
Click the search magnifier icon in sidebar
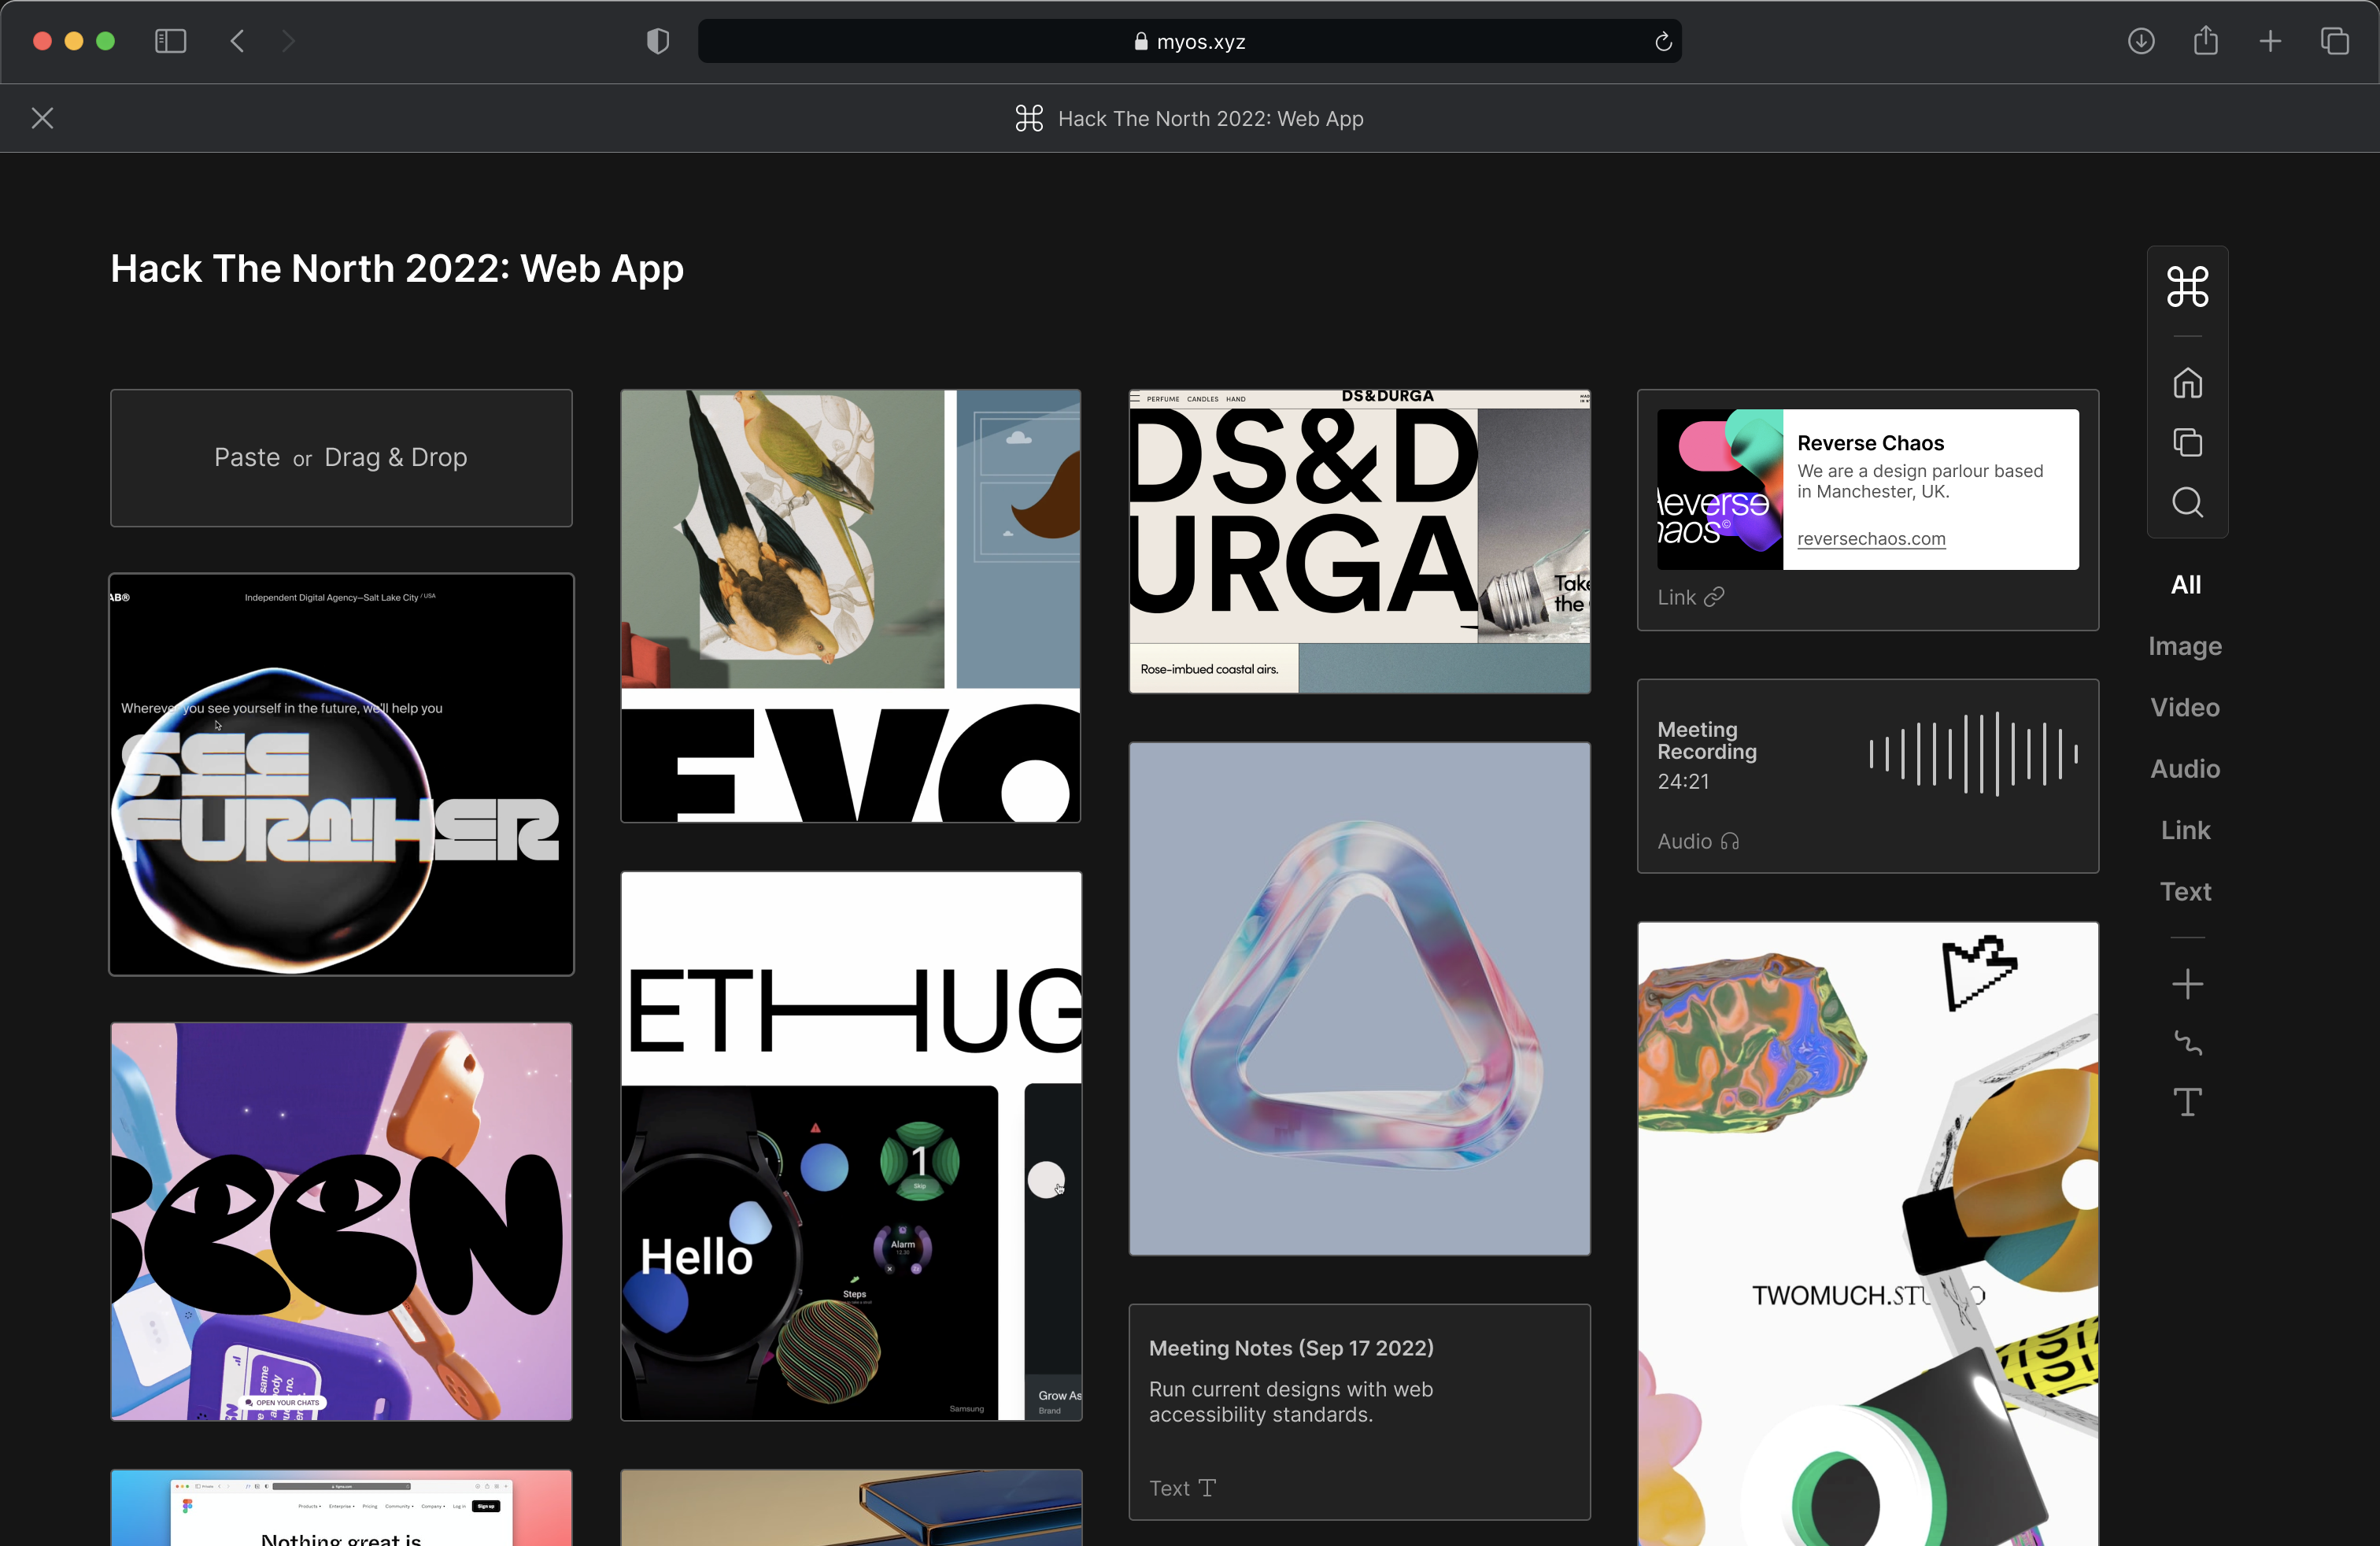click(x=2187, y=502)
